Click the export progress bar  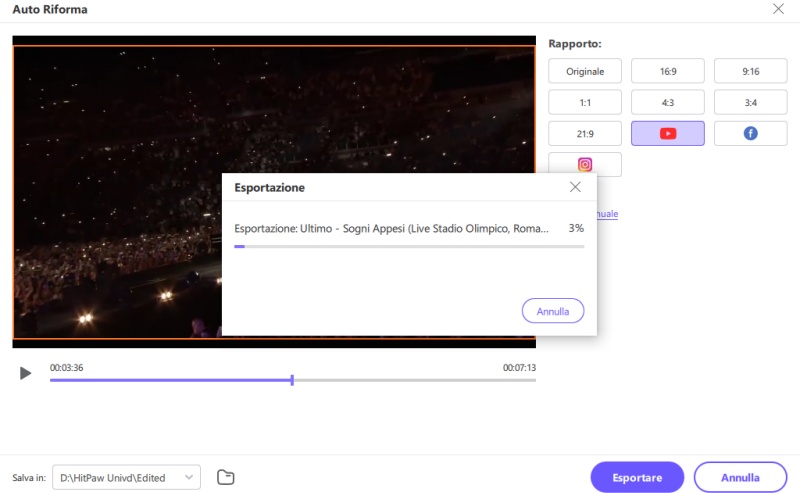[409, 246]
